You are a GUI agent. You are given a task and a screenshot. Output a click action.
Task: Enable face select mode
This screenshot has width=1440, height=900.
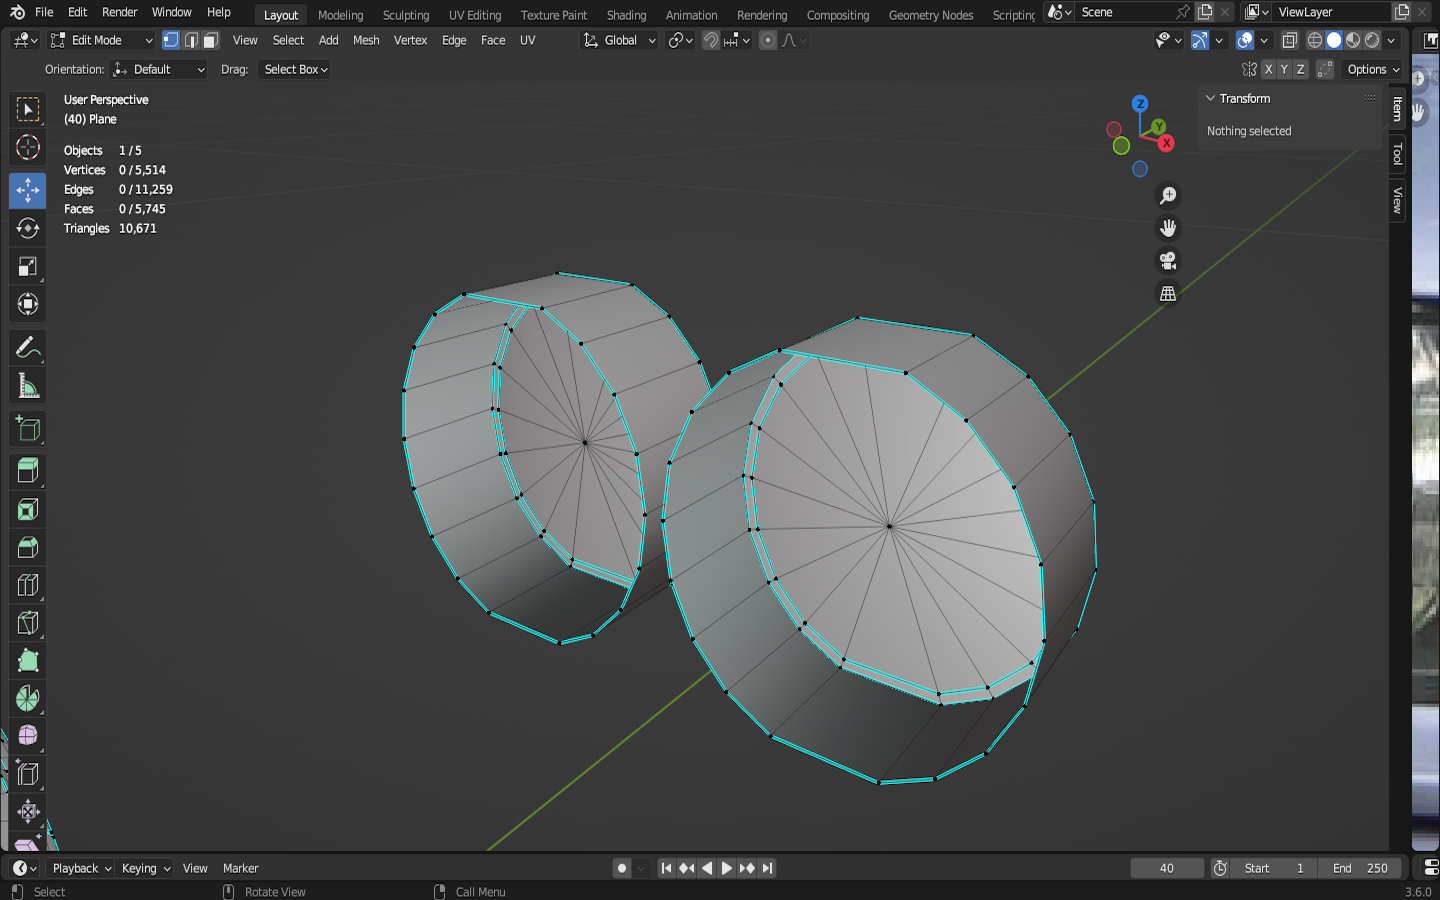coord(210,40)
